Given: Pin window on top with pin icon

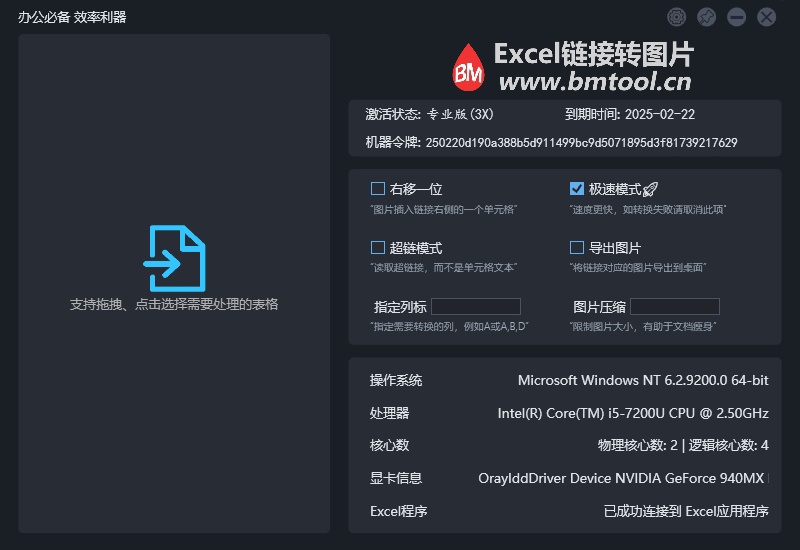Looking at the screenshot, I should 707,17.
